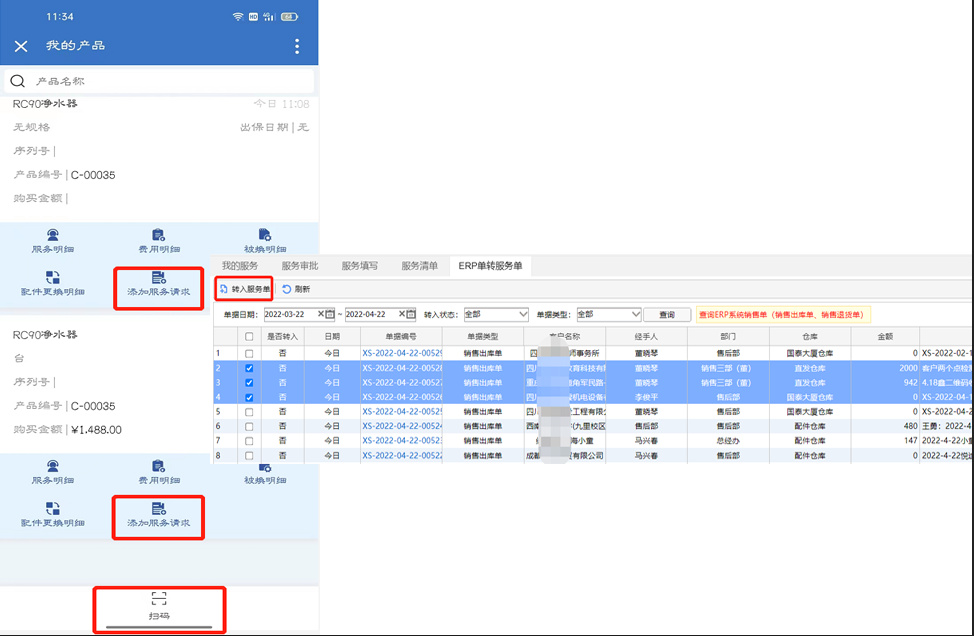Open the three-dot menu in 我的产品 header

[x=297, y=46]
